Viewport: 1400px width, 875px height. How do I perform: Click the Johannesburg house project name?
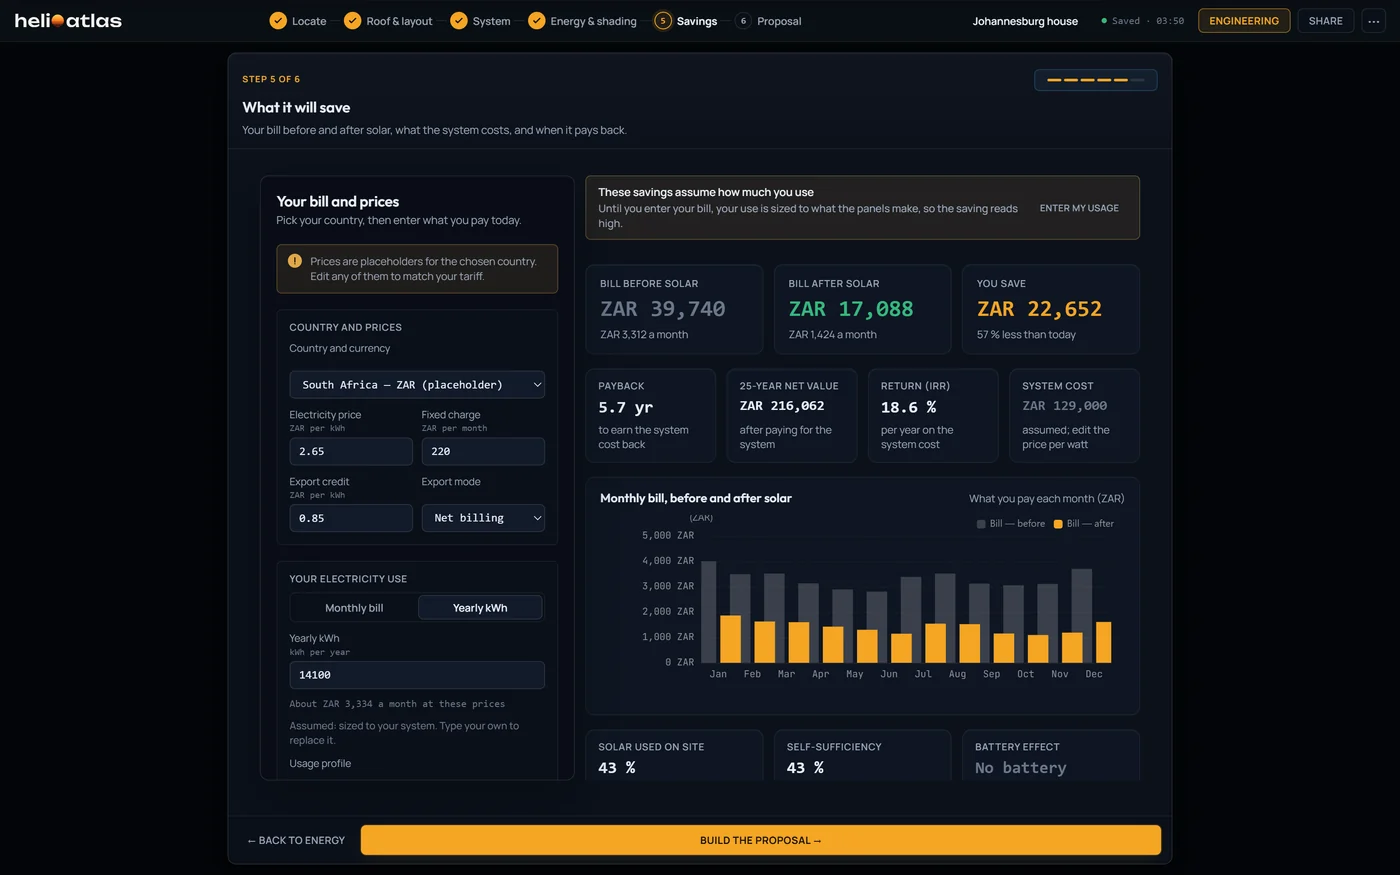pos(1025,21)
